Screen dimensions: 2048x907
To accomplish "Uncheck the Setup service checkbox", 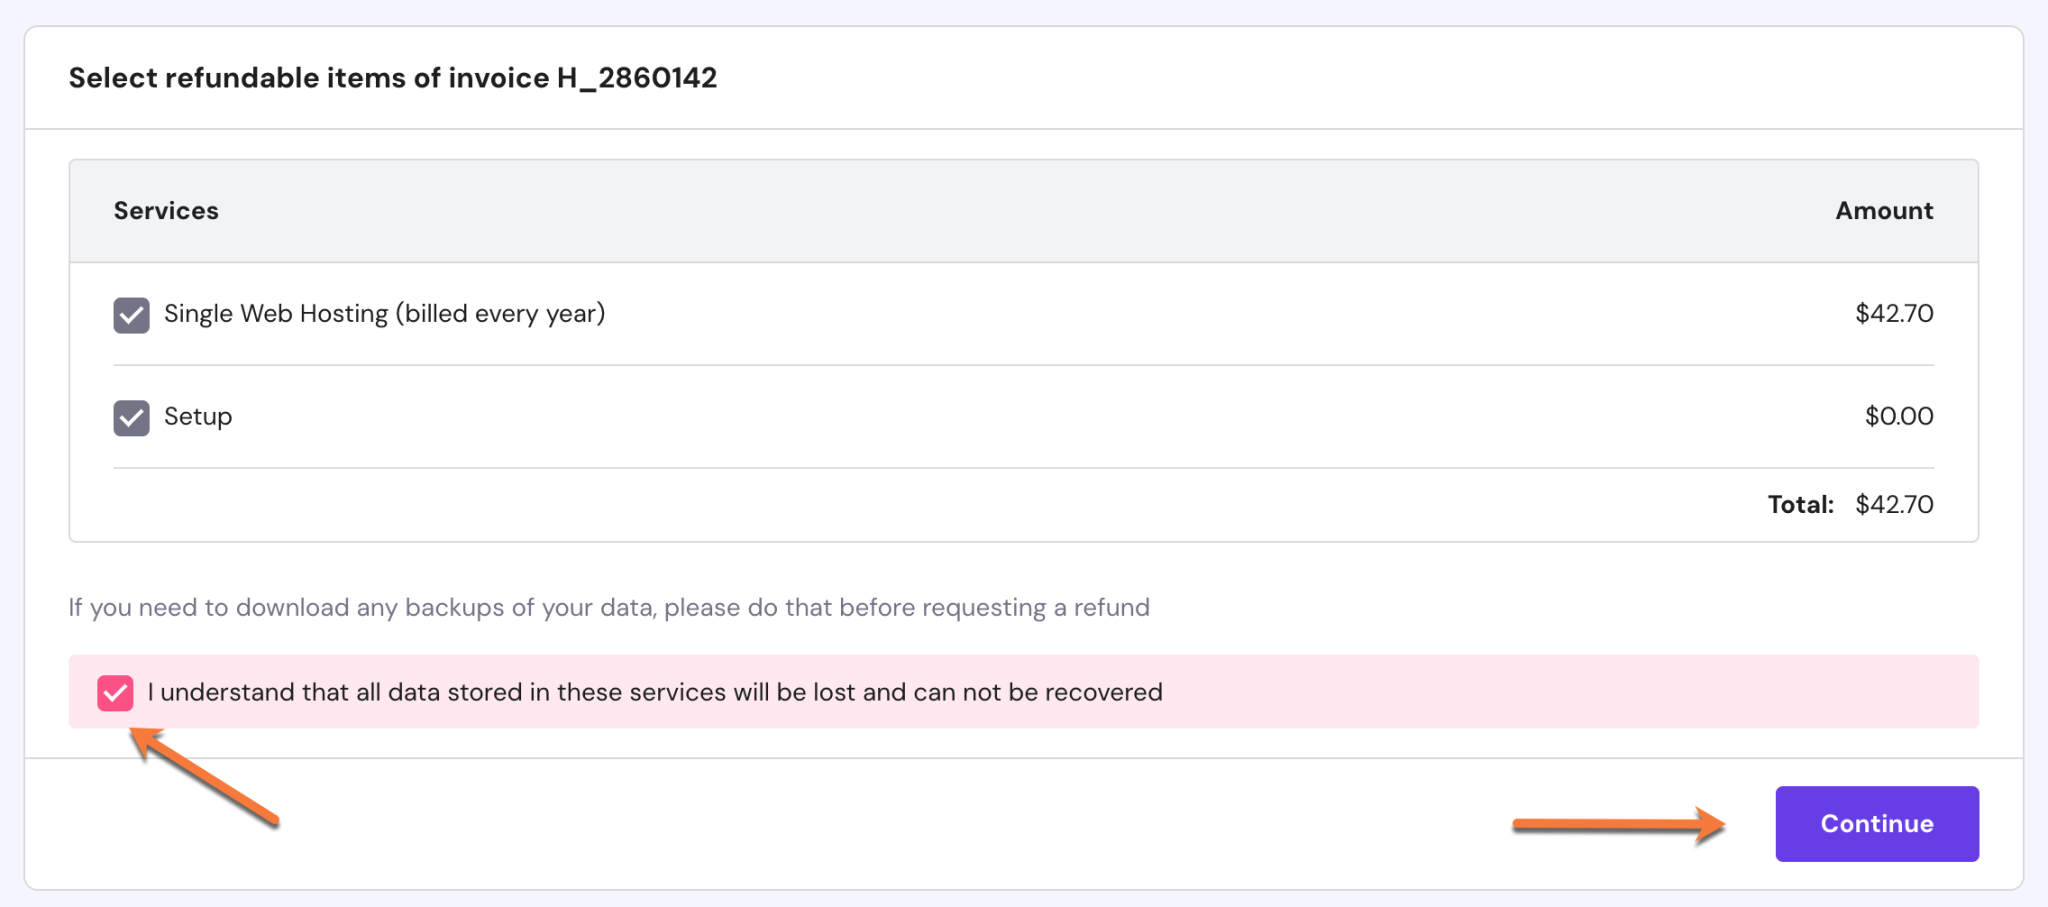I will 130,417.
